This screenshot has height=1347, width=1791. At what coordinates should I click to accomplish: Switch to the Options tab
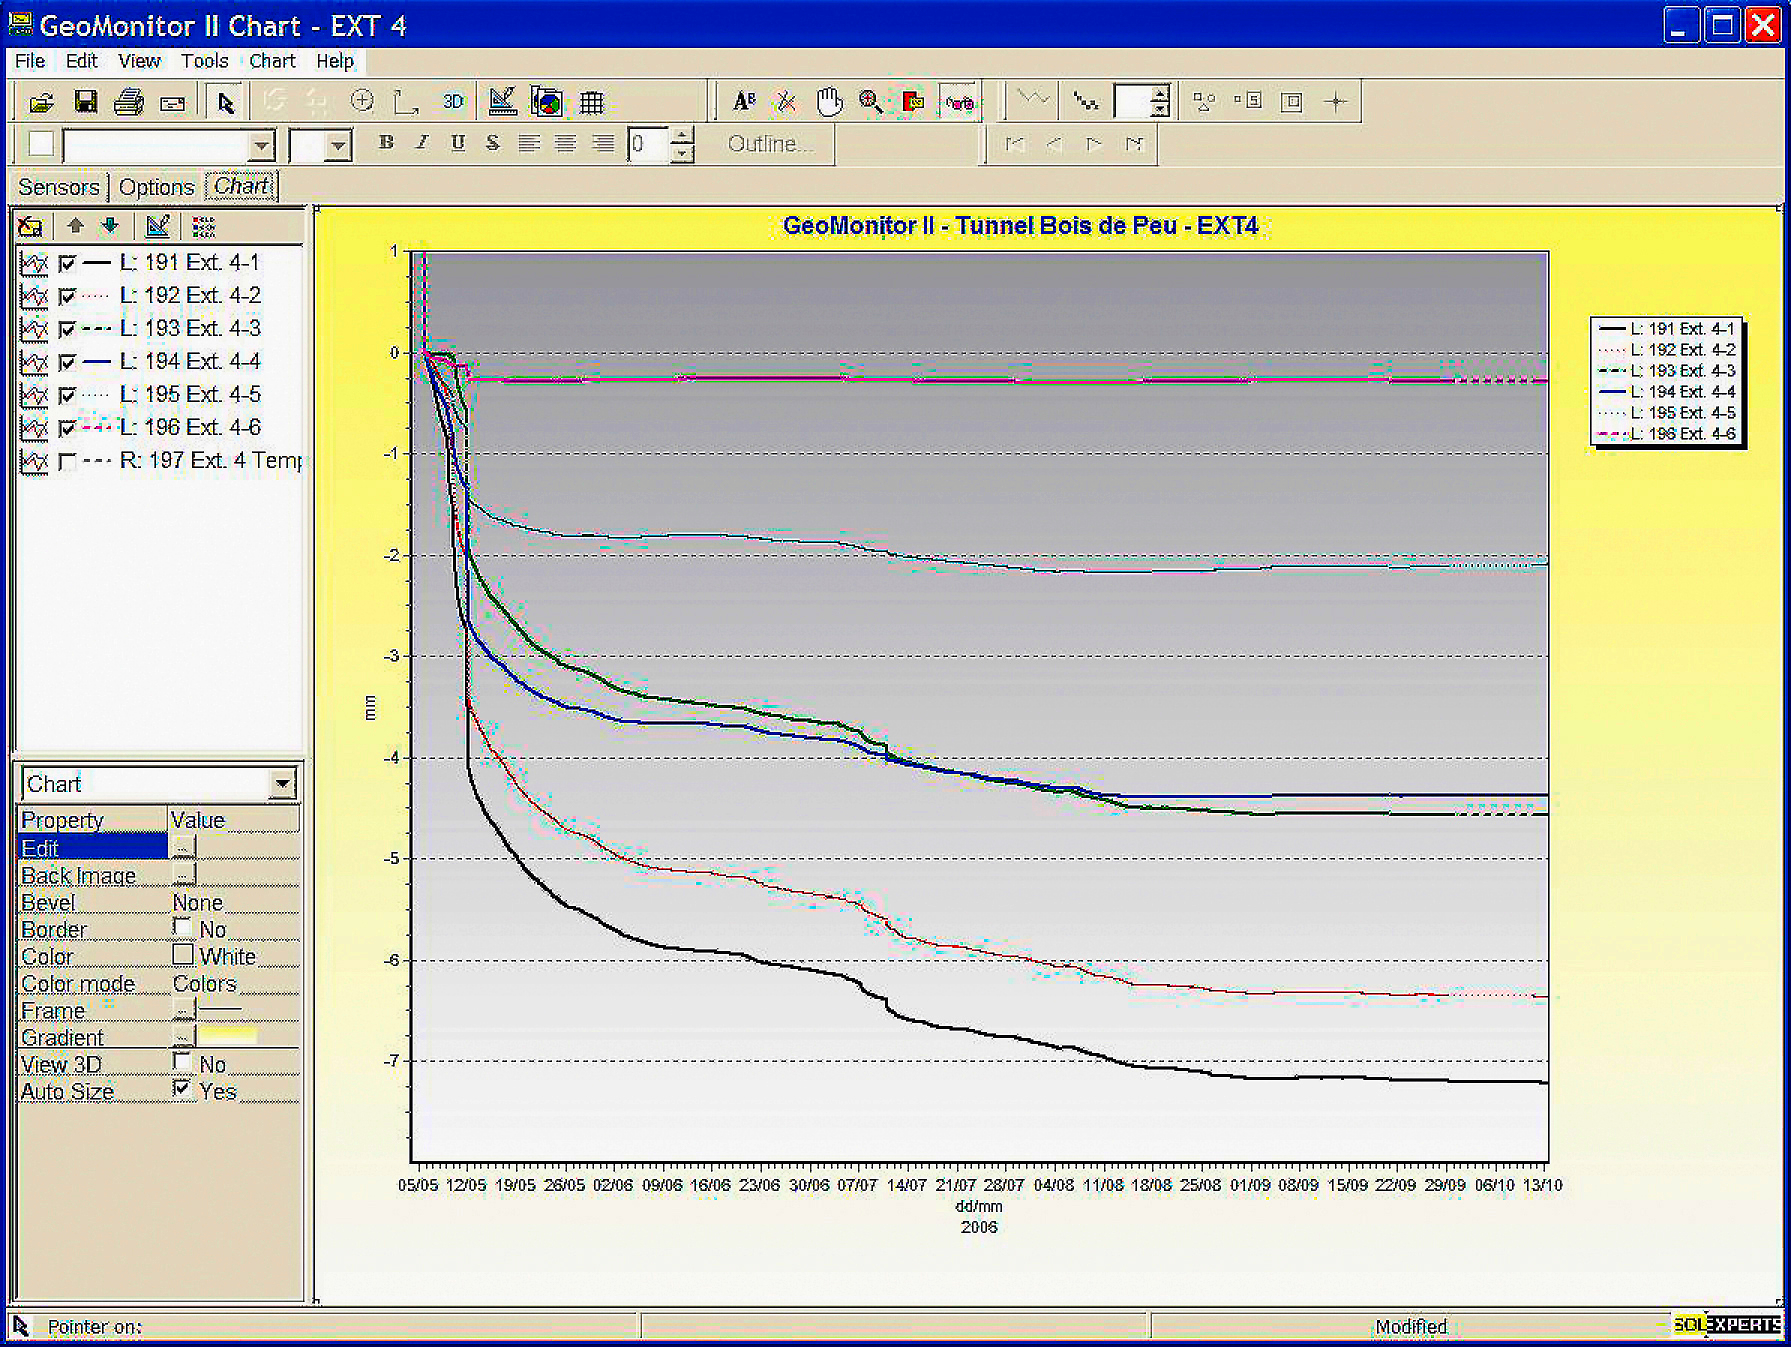pyautogui.click(x=156, y=187)
